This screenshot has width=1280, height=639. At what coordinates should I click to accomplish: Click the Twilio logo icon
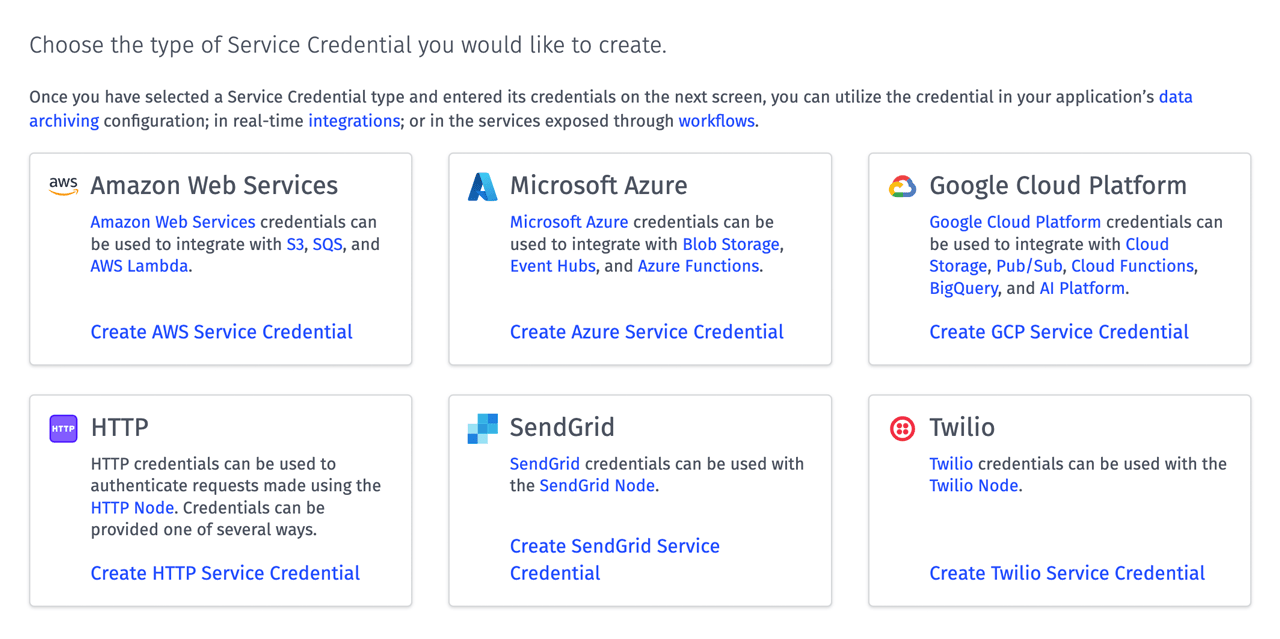click(902, 427)
